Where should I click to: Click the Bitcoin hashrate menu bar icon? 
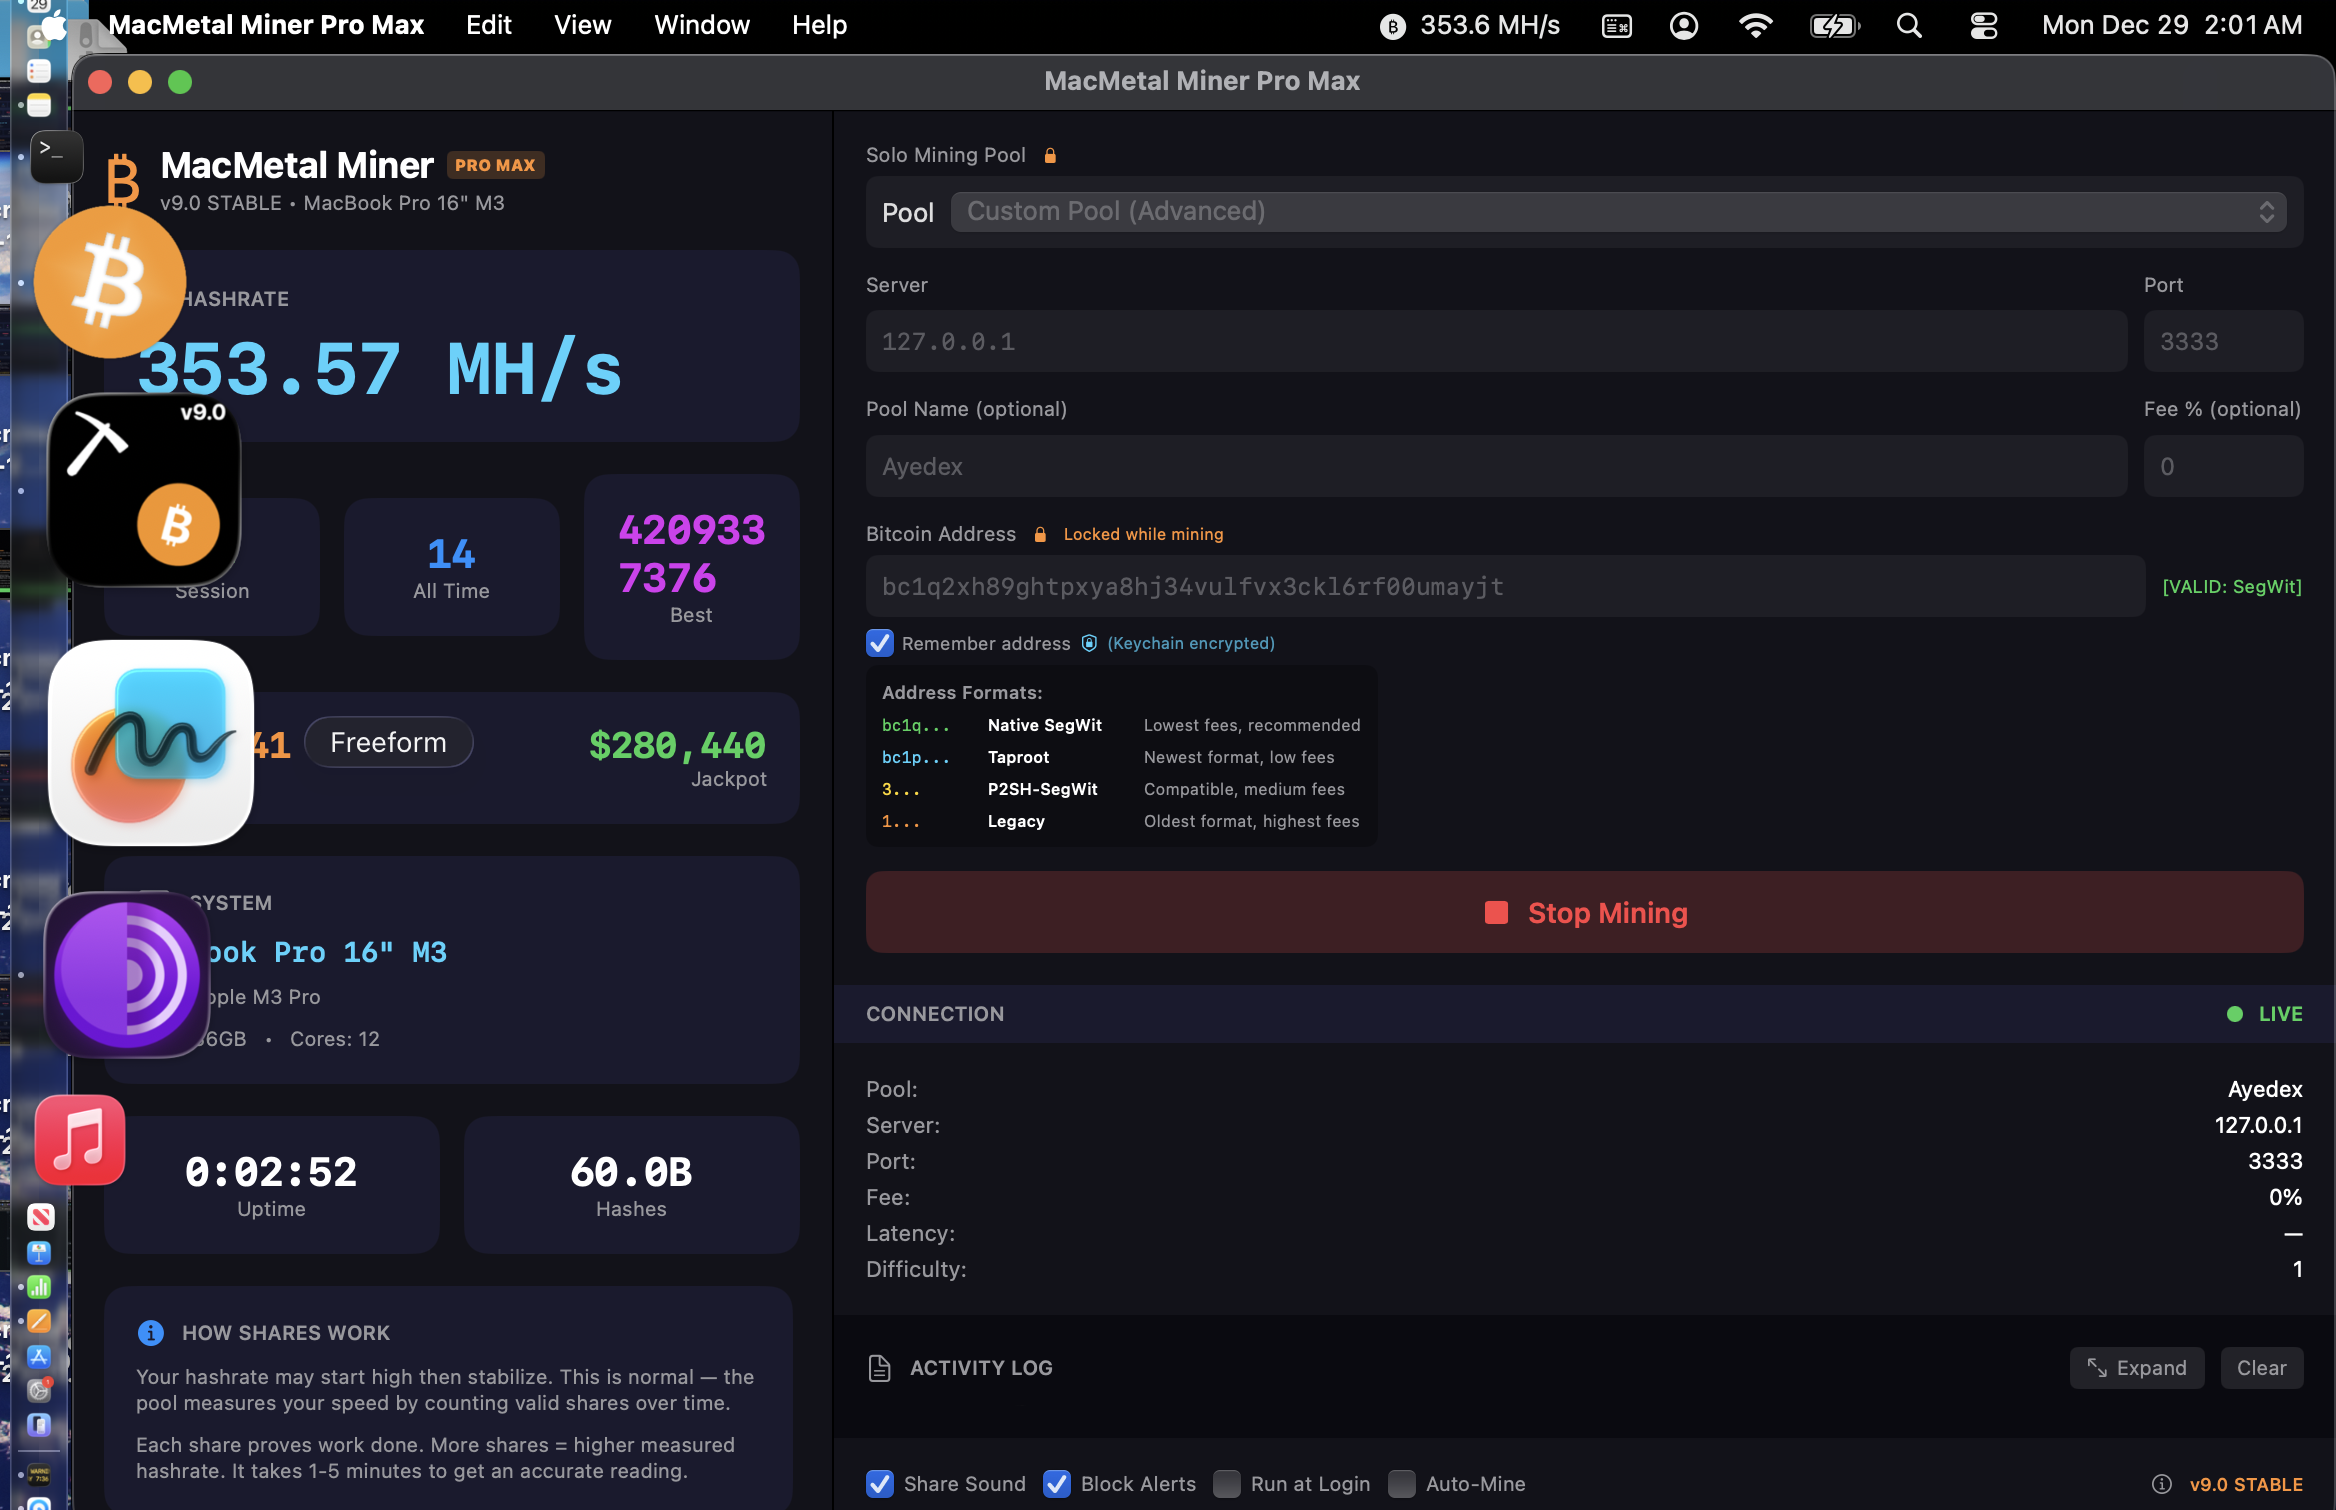pos(1392,26)
